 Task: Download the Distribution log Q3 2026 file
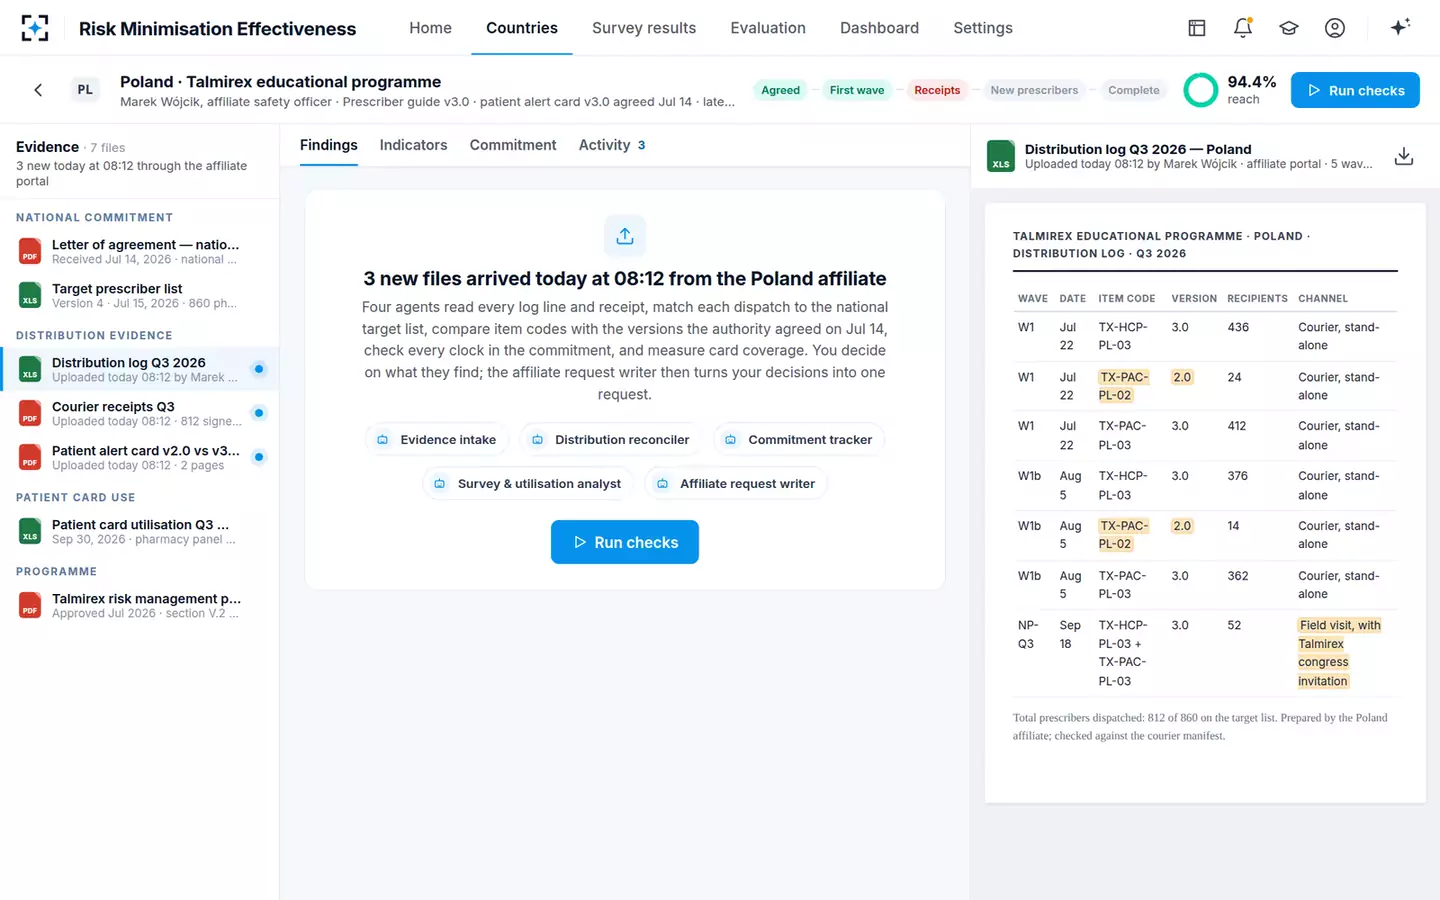[x=1404, y=156]
